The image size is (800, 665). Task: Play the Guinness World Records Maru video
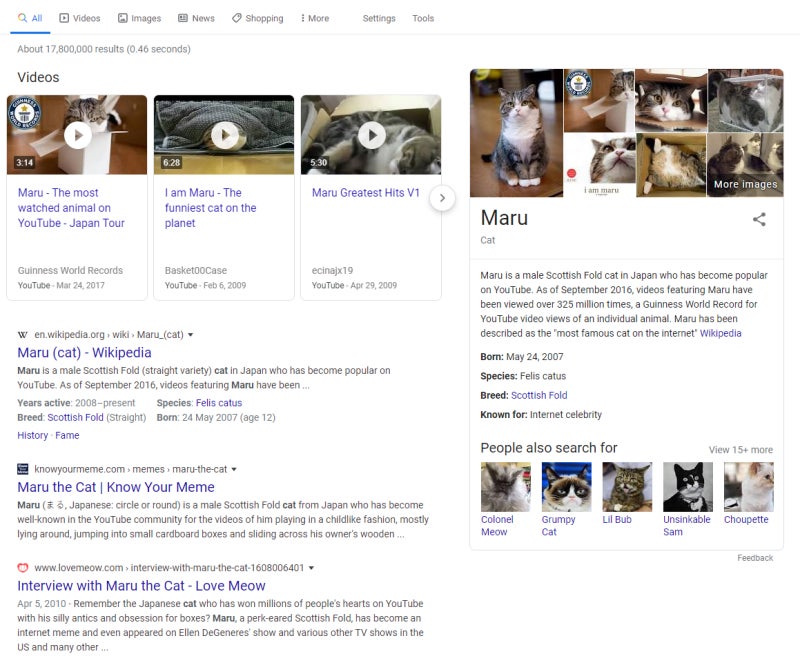point(78,135)
